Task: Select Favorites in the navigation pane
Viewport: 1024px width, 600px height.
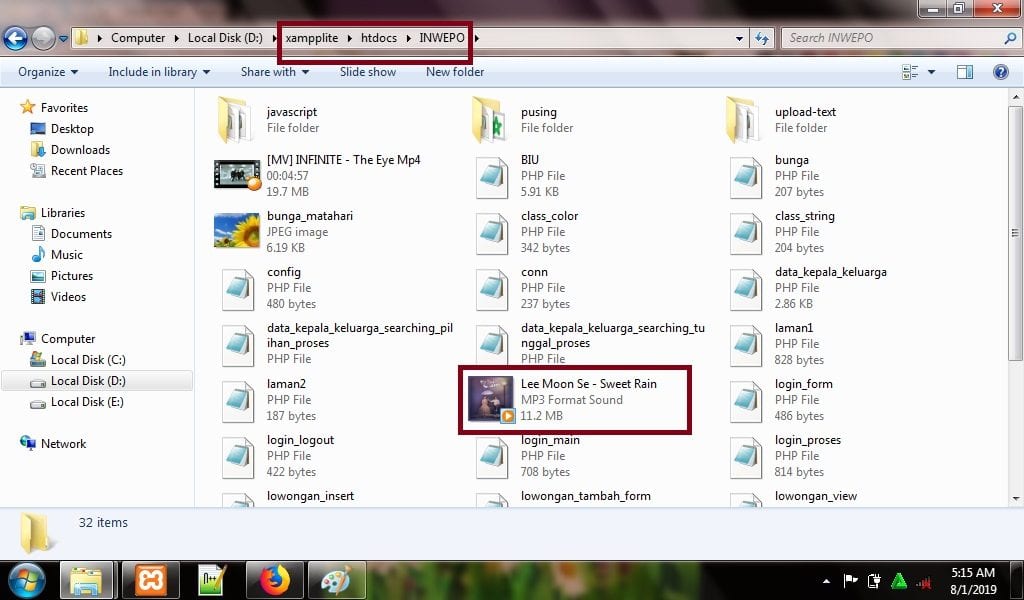Action: tap(64, 108)
